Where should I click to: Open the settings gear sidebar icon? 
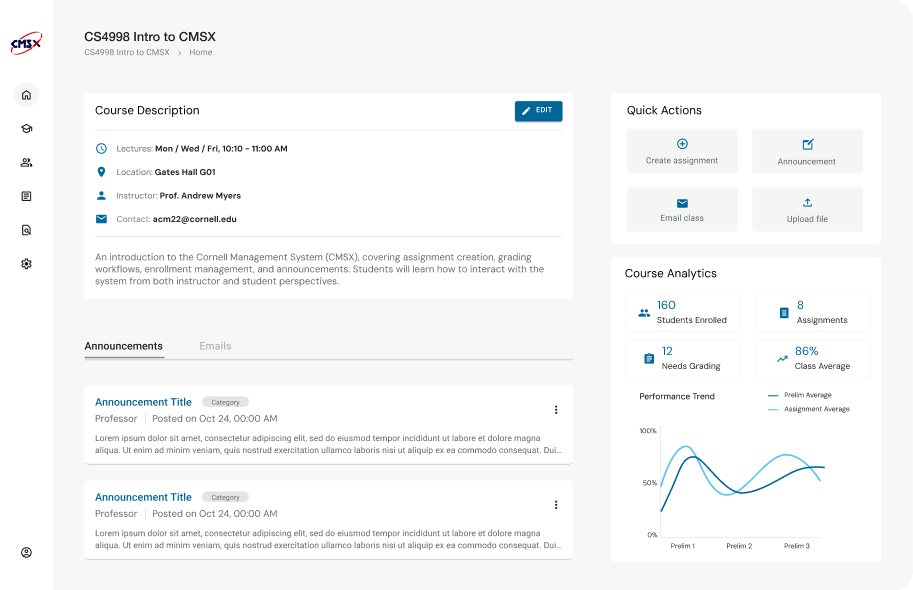coord(26,264)
